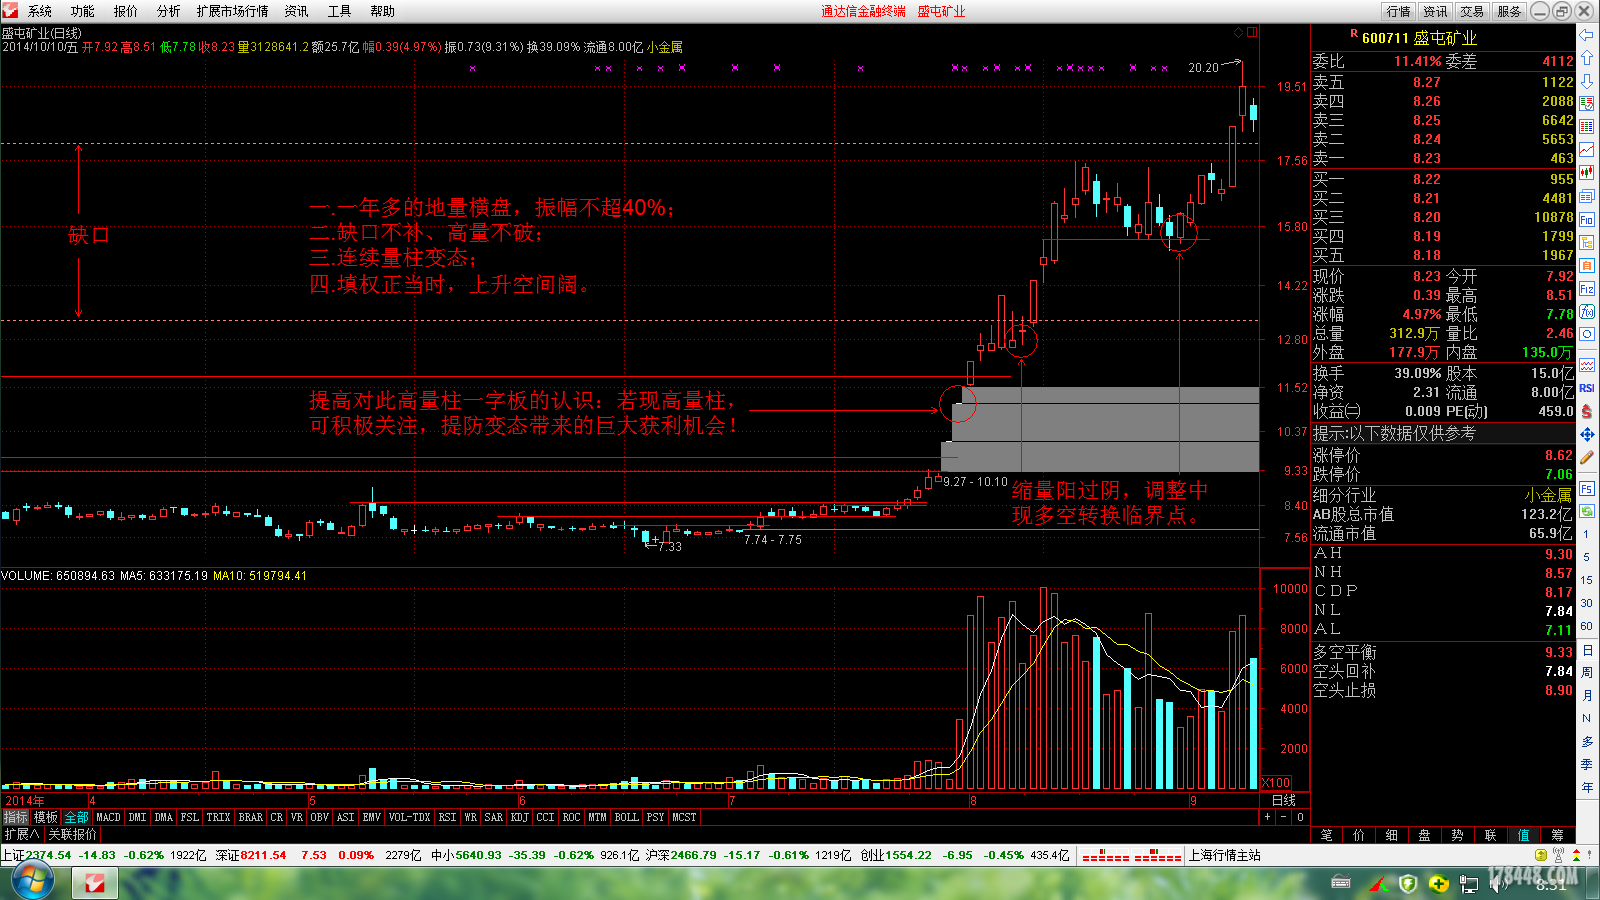Open the 系统 menu
Screen dimensions: 1600x900
[x=40, y=11]
